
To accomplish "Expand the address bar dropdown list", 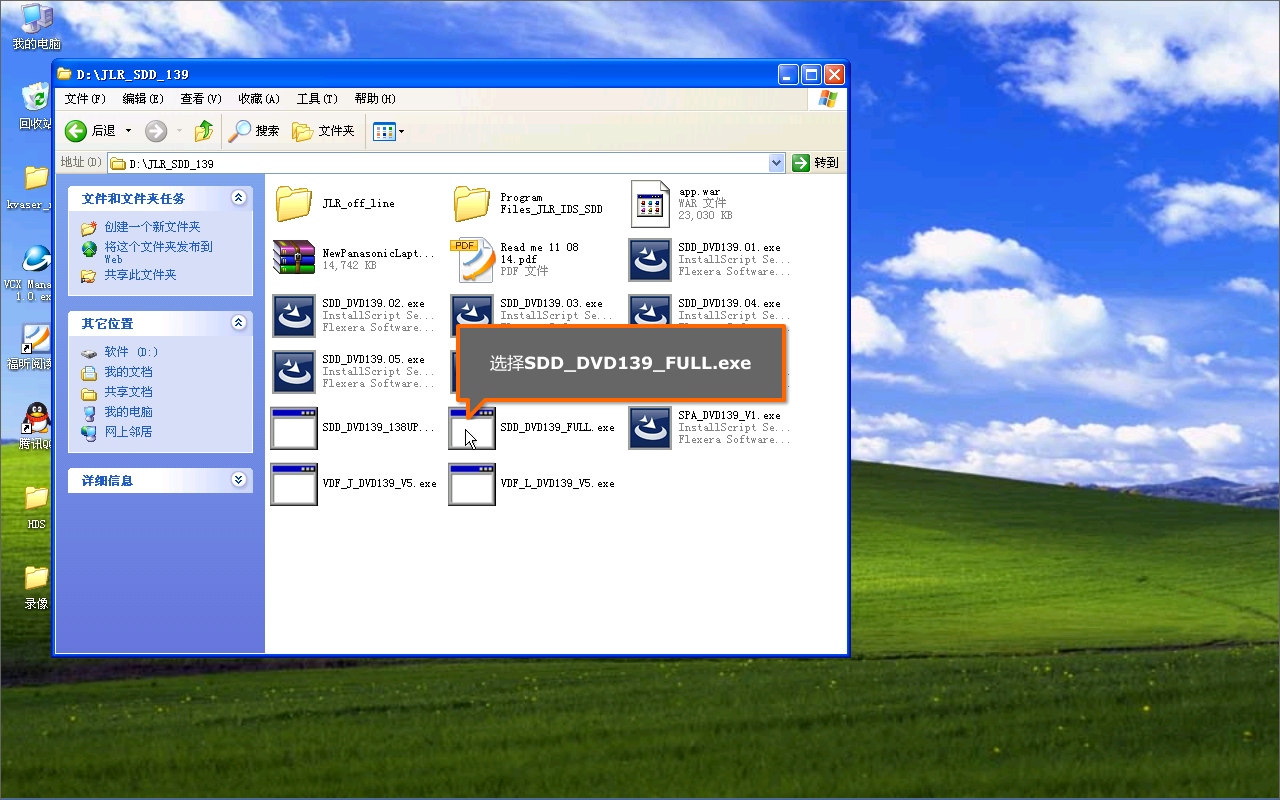I will [777, 163].
